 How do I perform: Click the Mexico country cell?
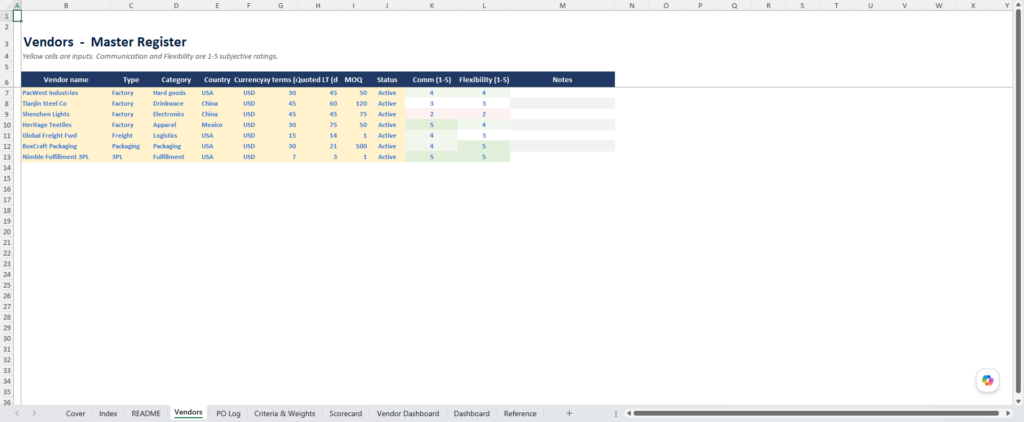coord(217,125)
